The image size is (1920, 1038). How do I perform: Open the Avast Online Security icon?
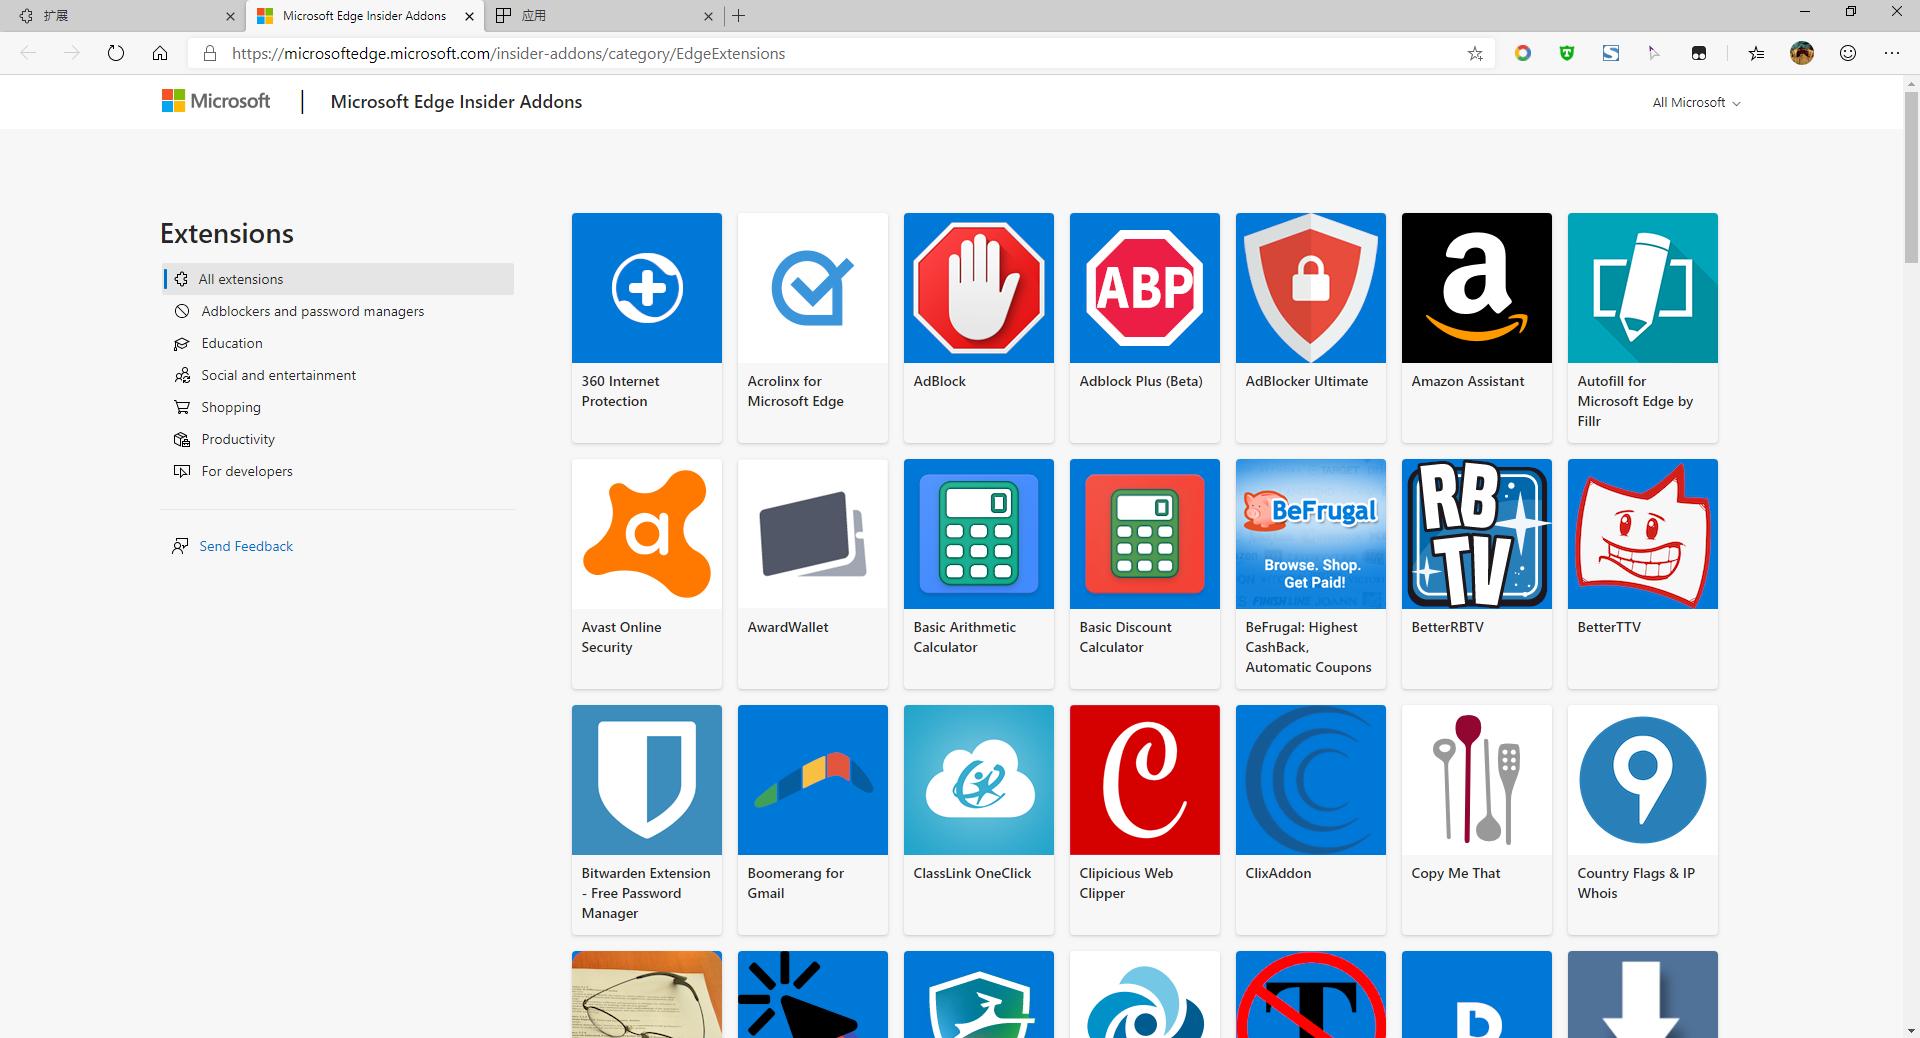click(x=647, y=534)
